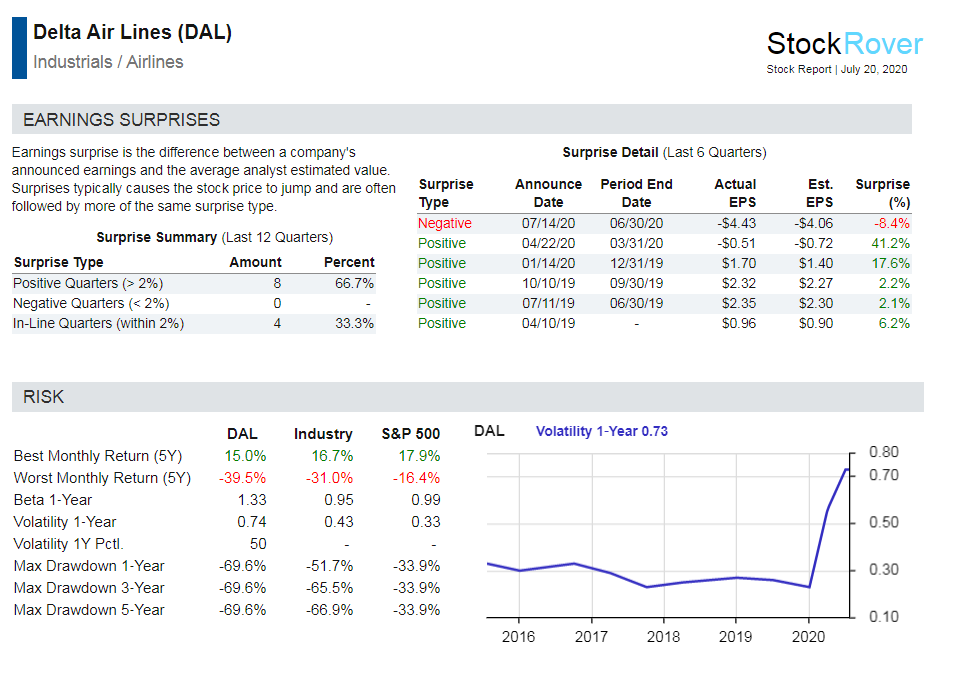Click the StockRover logo

pyautogui.click(x=845, y=44)
